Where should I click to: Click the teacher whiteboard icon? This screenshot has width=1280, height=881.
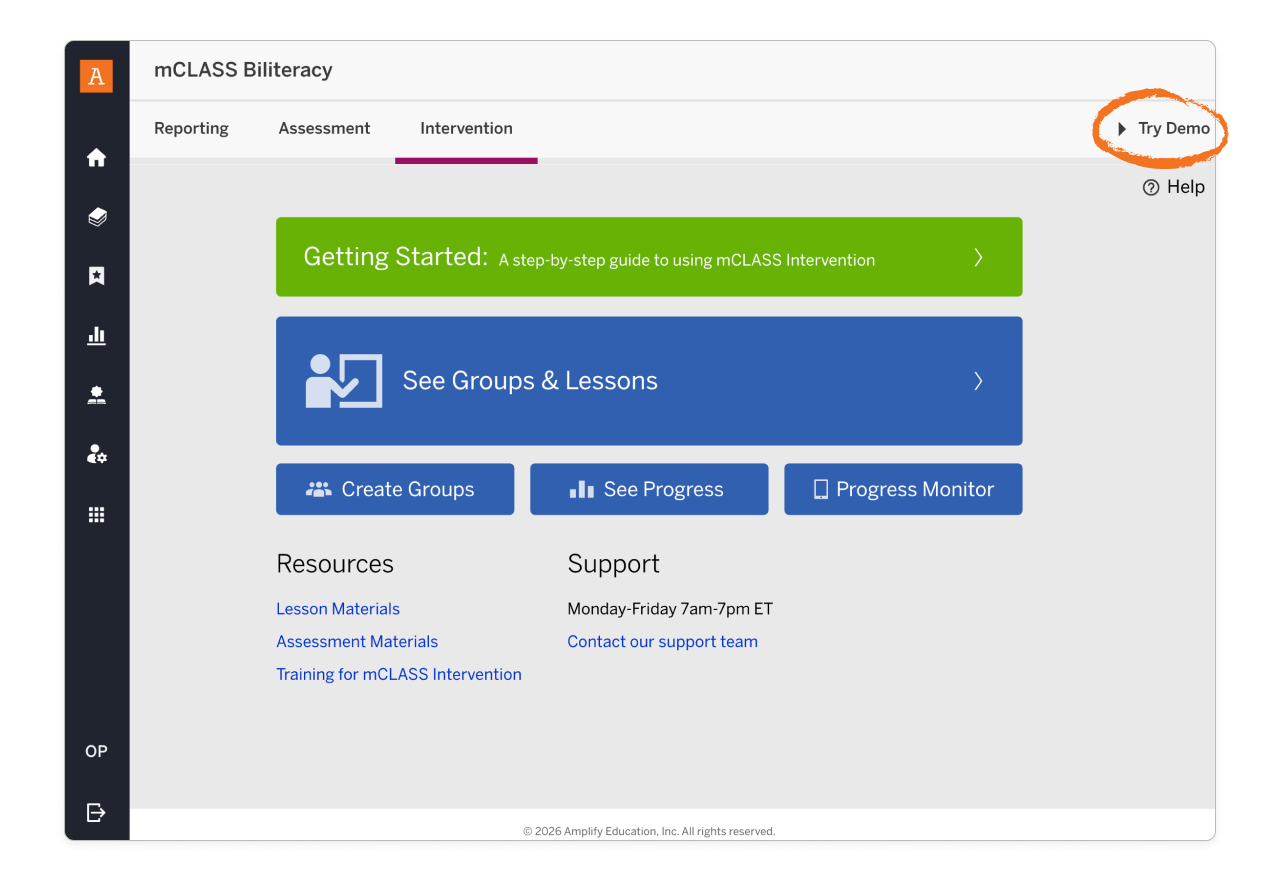pos(344,381)
